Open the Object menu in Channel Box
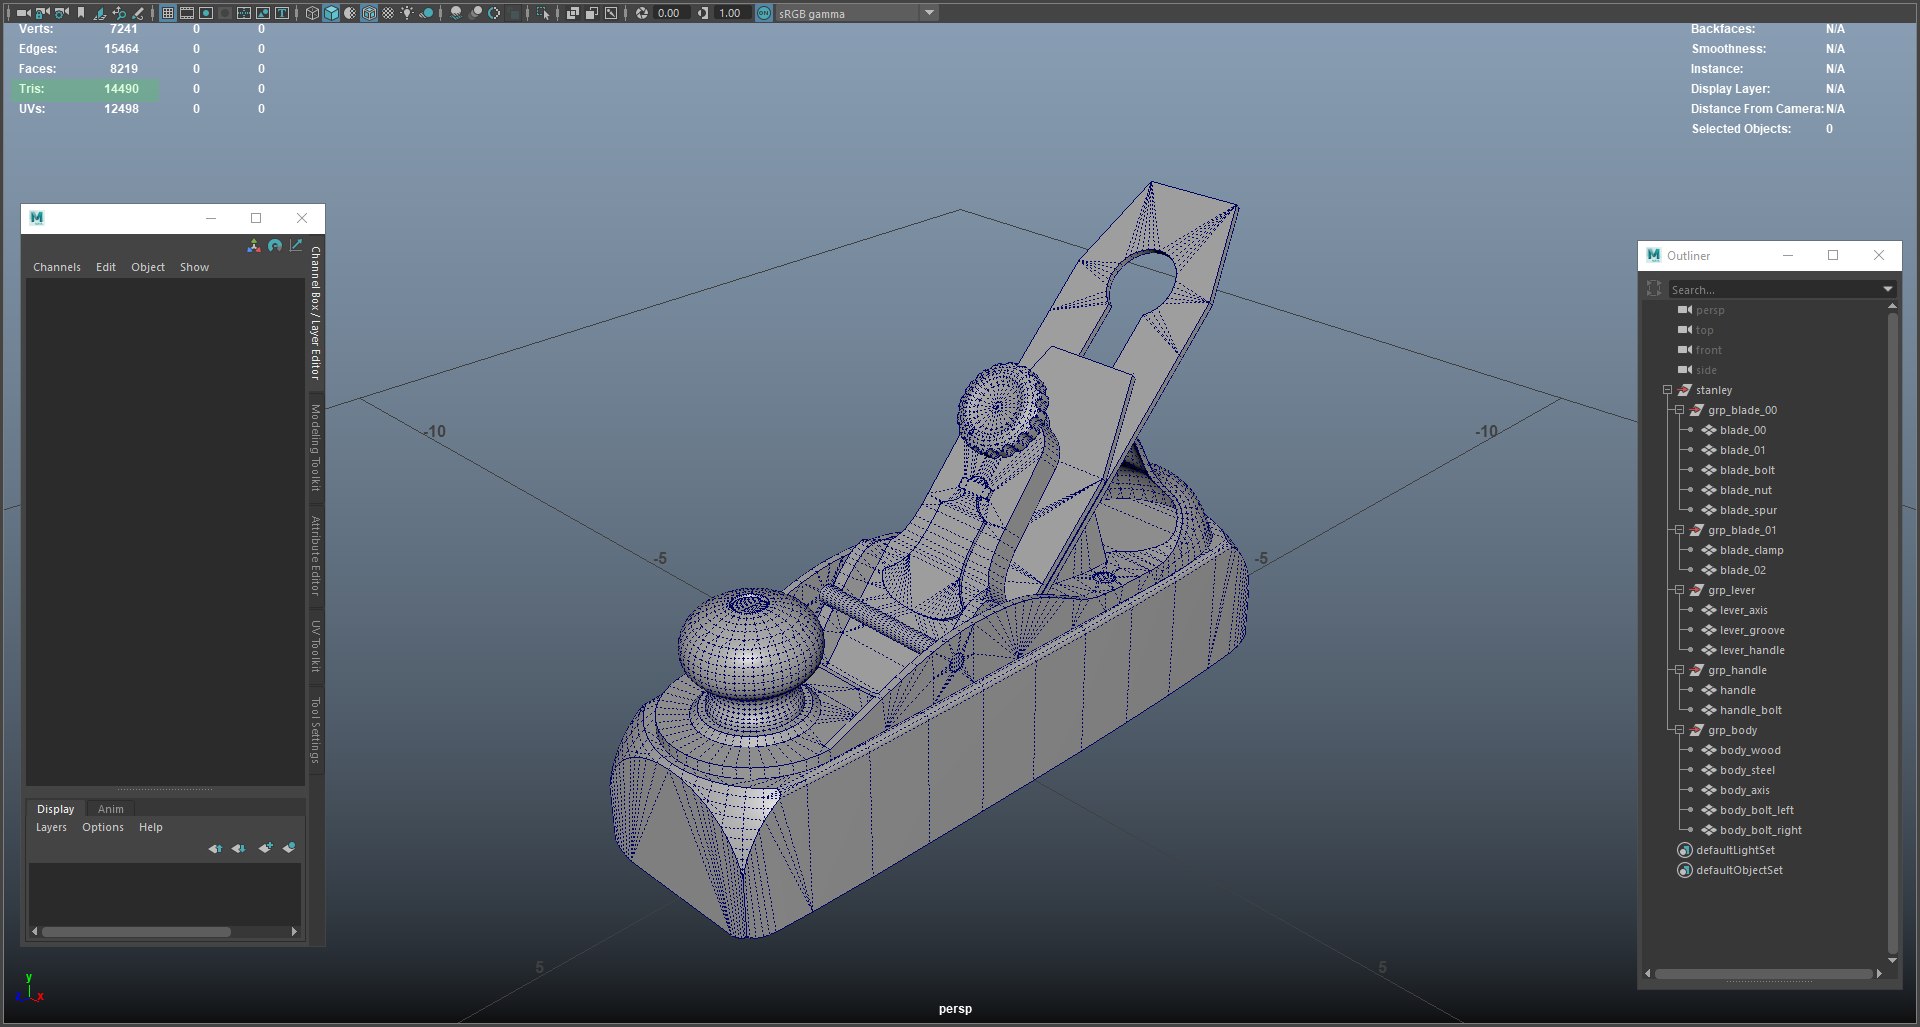 pyautogui.click(x=148, y=267)
